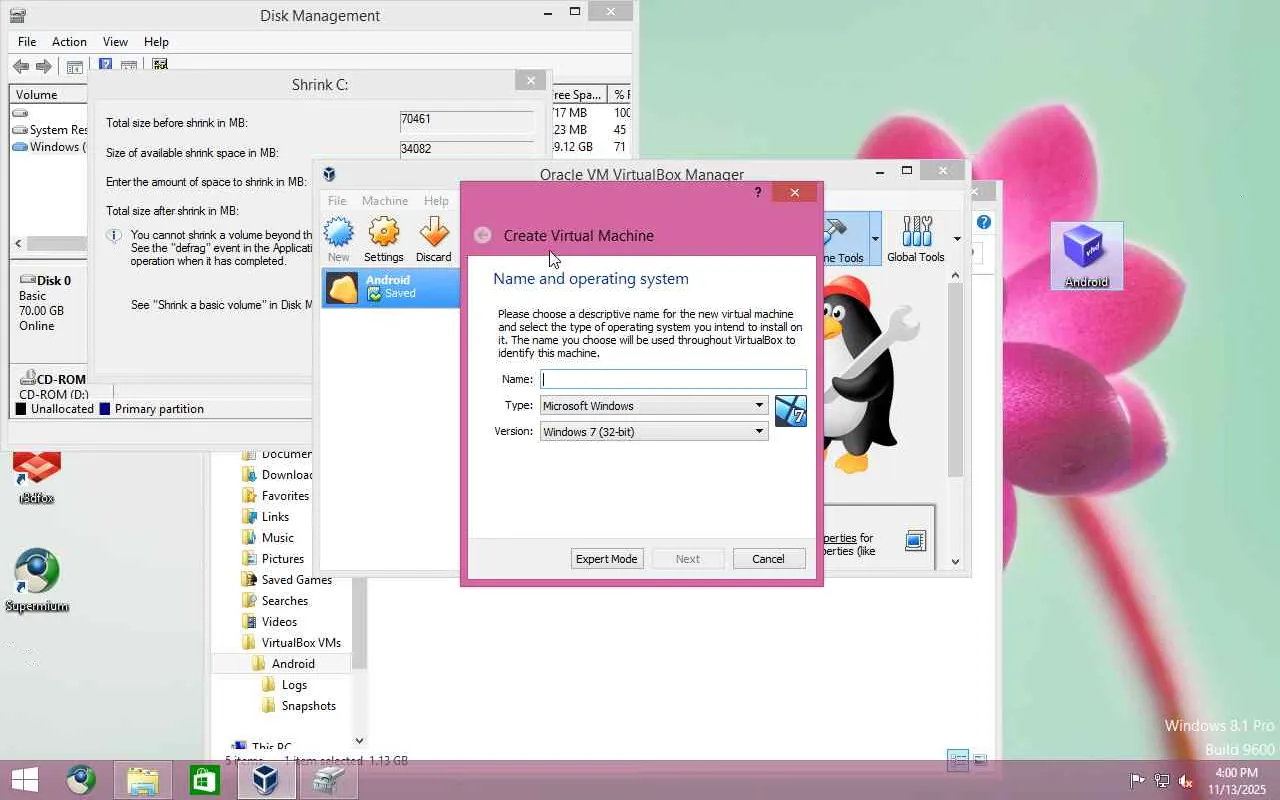
Task: Click the speaker volume tray icon
Action: pos(1186,781)
